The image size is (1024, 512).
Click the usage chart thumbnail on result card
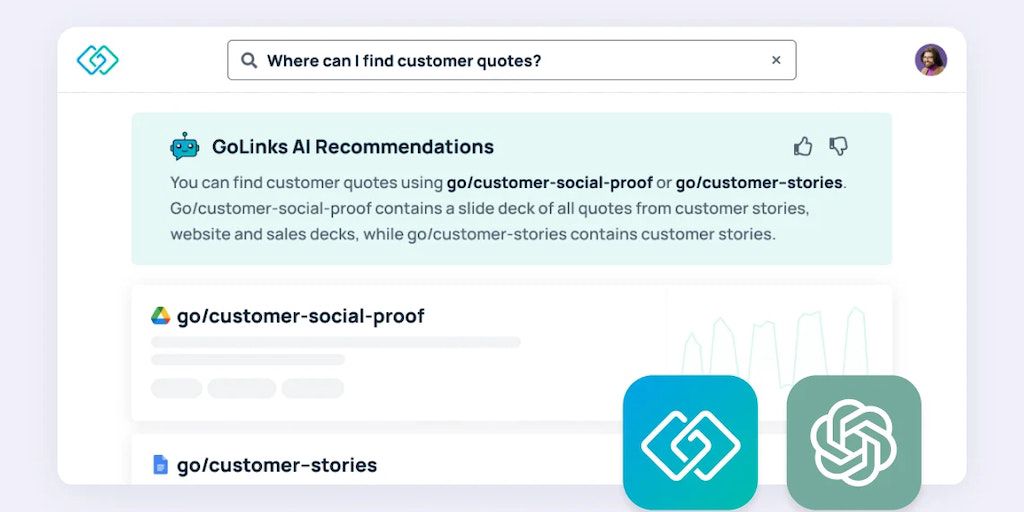[775, 340]
